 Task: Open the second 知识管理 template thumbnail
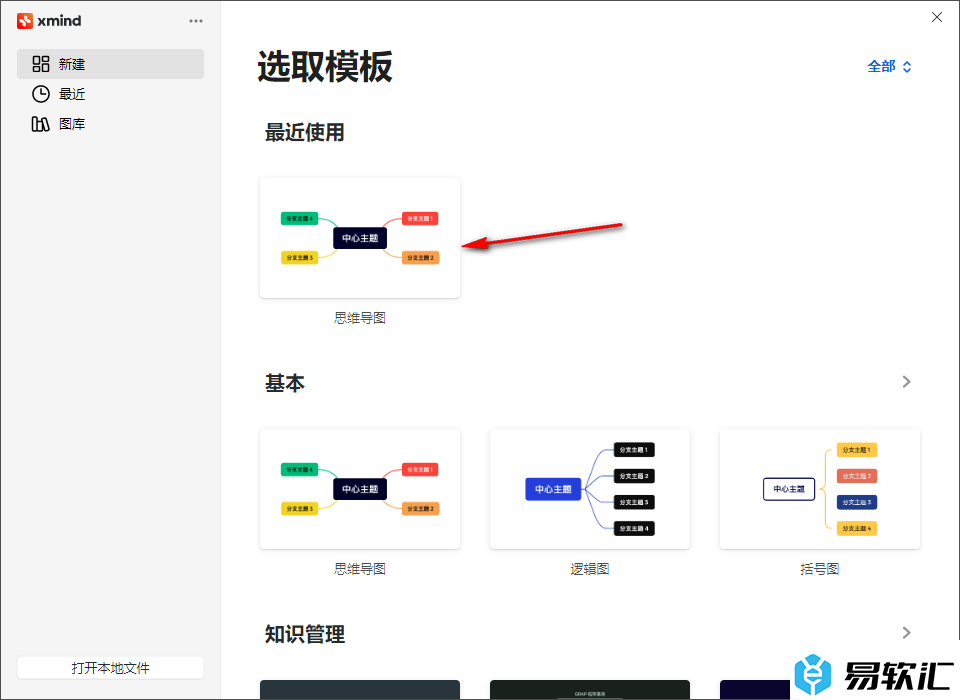pos(590,690)
